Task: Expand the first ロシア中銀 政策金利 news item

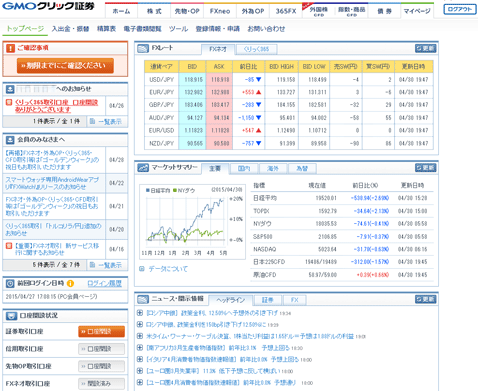Action: [140, 313]
